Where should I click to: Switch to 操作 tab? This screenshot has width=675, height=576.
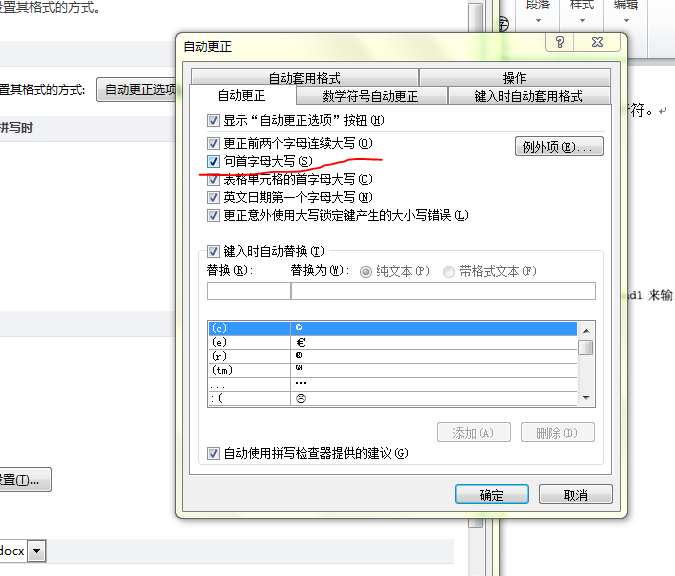(x=514, y=77)
